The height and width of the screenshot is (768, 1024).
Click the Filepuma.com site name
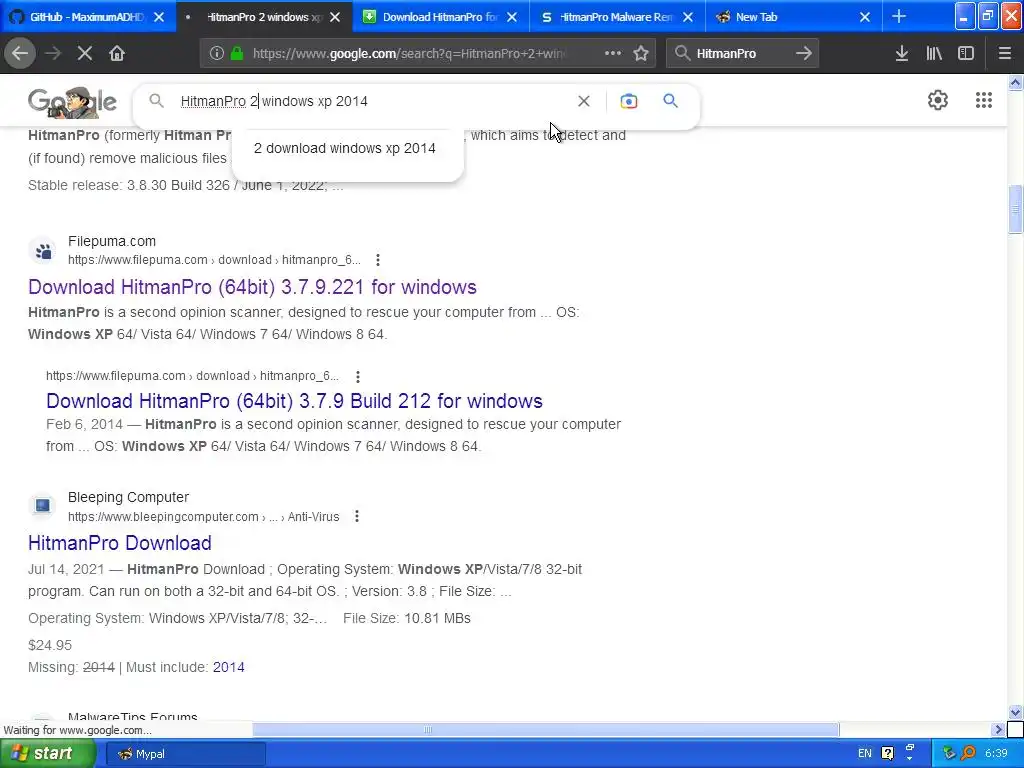click(112, 241)
